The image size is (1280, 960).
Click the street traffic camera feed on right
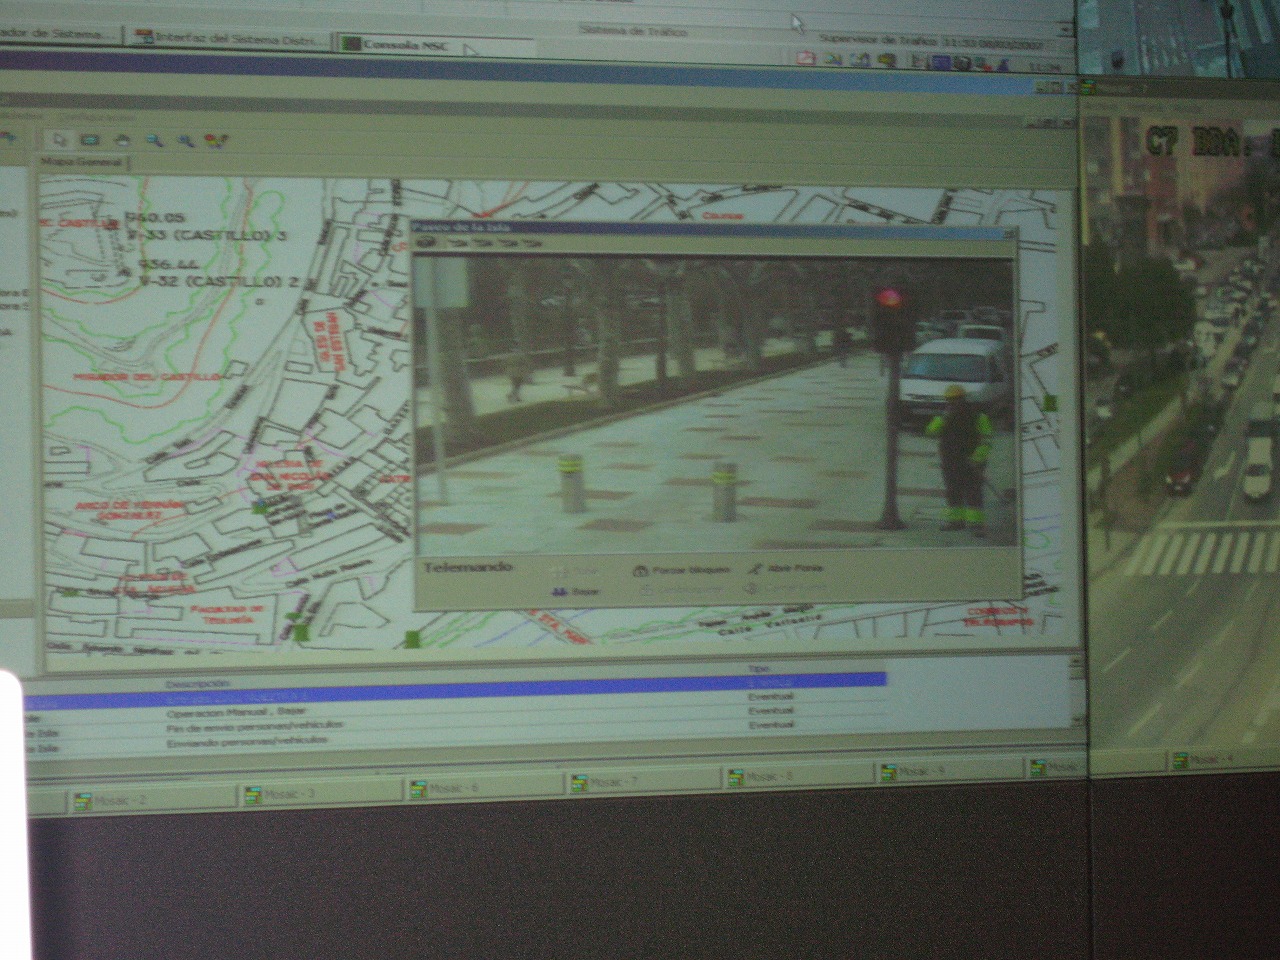pos(1182,430)
